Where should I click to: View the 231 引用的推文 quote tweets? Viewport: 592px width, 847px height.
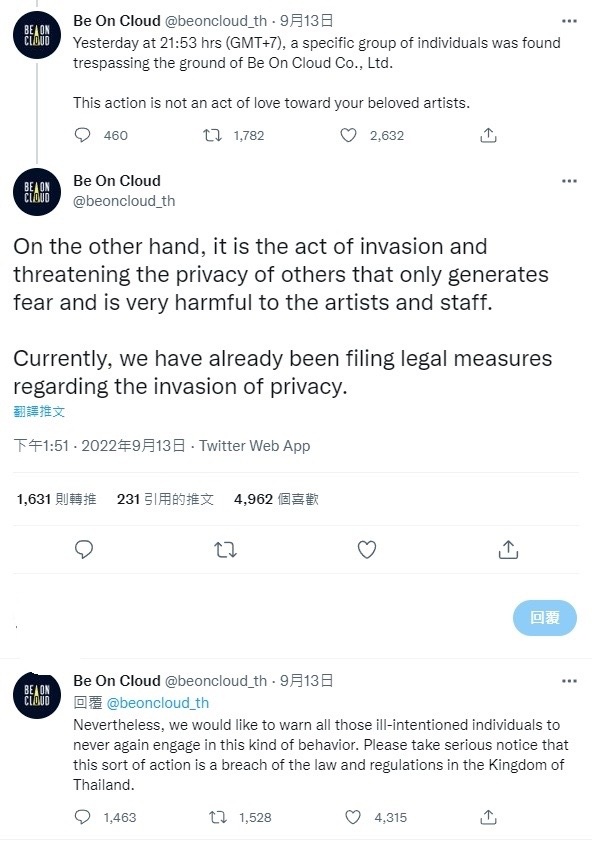pos(165,499)
